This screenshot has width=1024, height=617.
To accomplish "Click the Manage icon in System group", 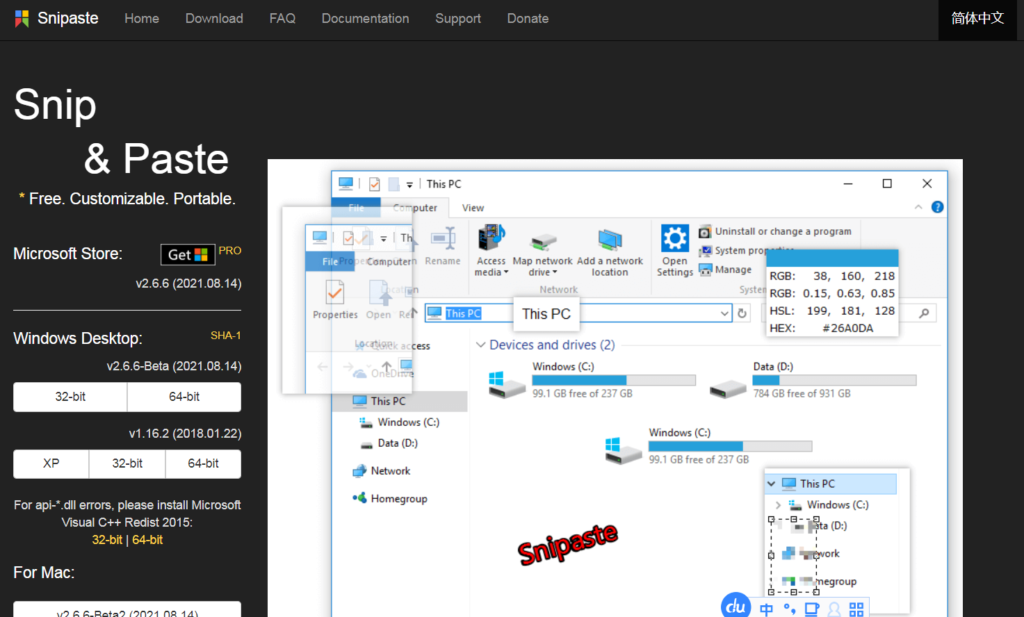I will point(705,269).
